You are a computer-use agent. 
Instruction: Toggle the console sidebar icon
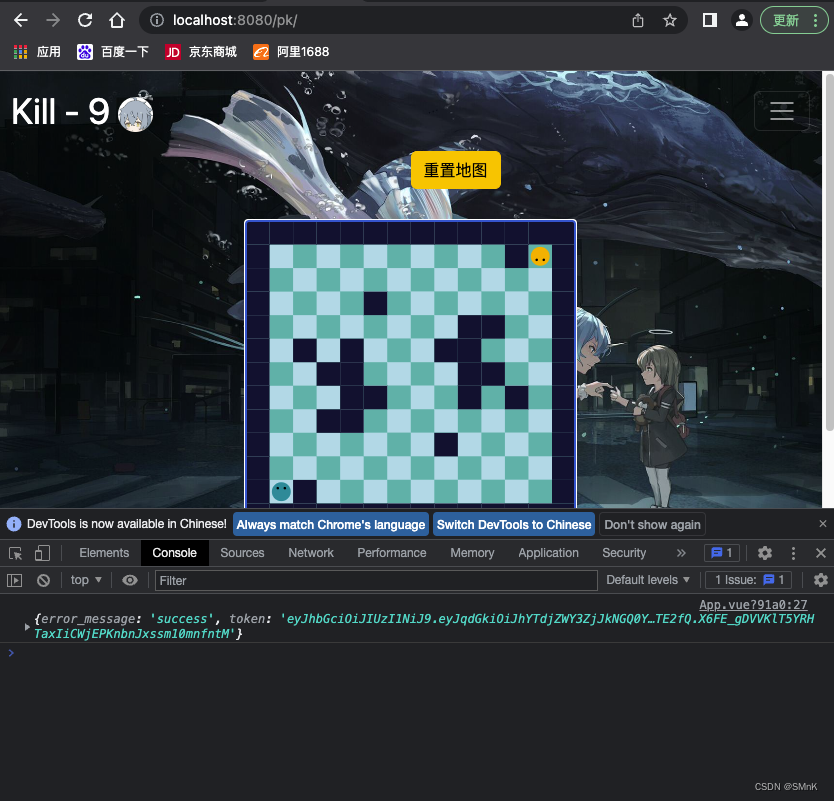pos(15,580)
